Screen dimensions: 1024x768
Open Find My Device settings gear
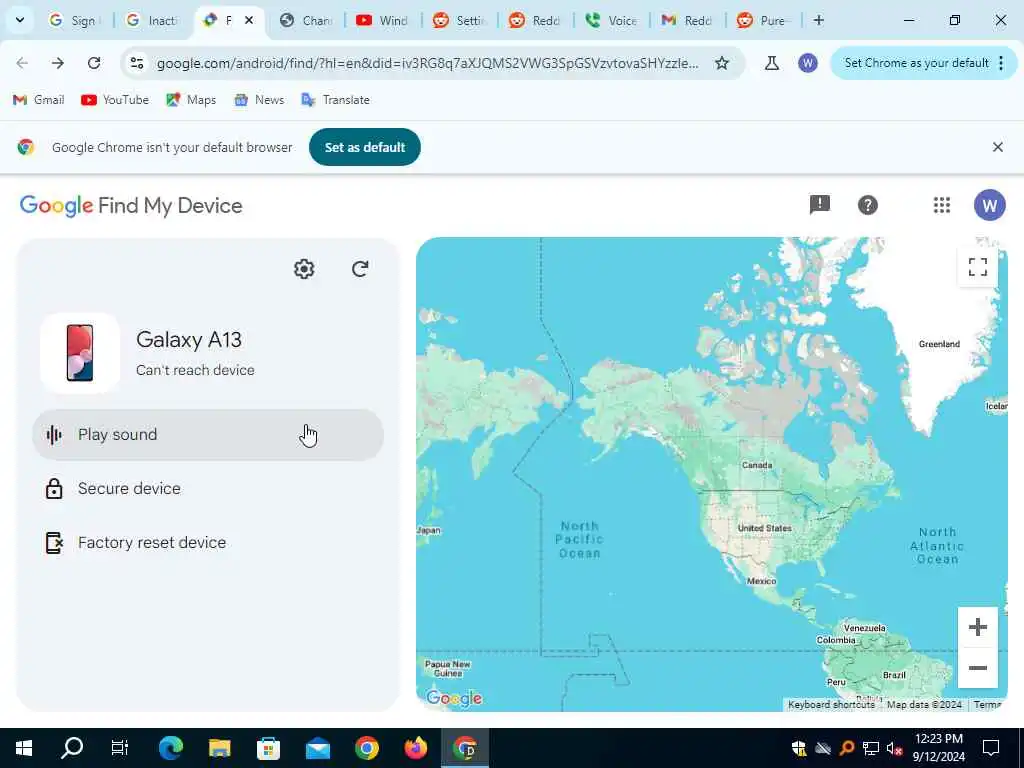[304, 269]
